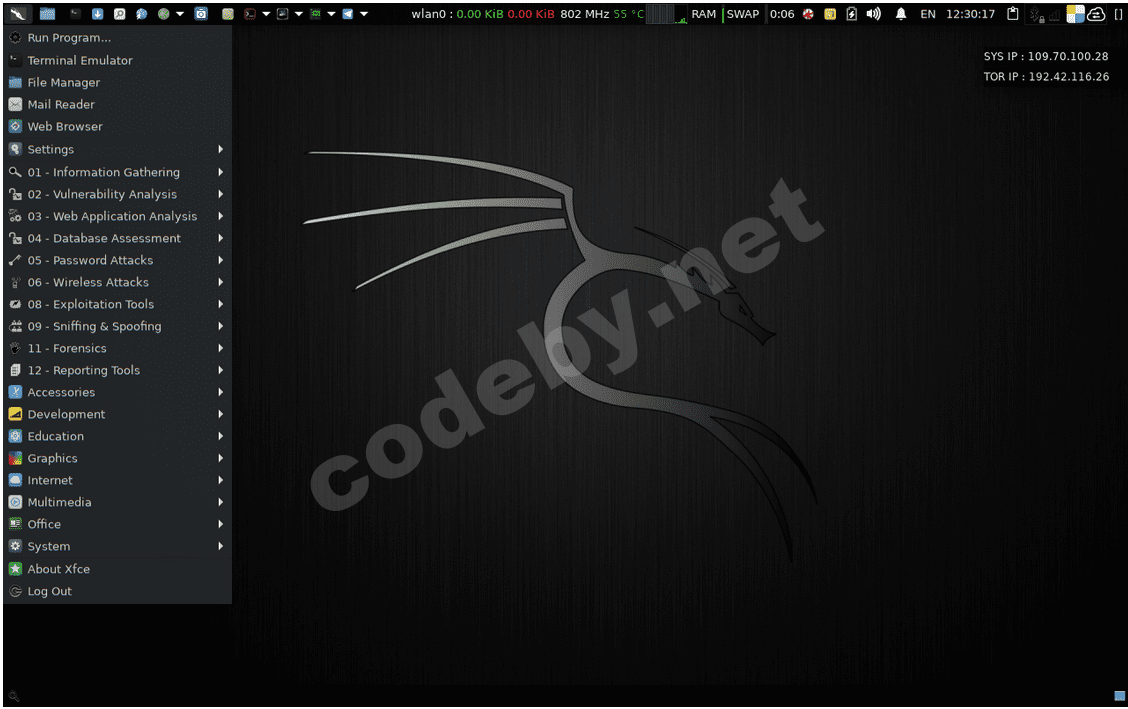Open Terminal Emulator from the menu
The width and height of the screenshot is (1128, 709).
(x=117, y=60)
